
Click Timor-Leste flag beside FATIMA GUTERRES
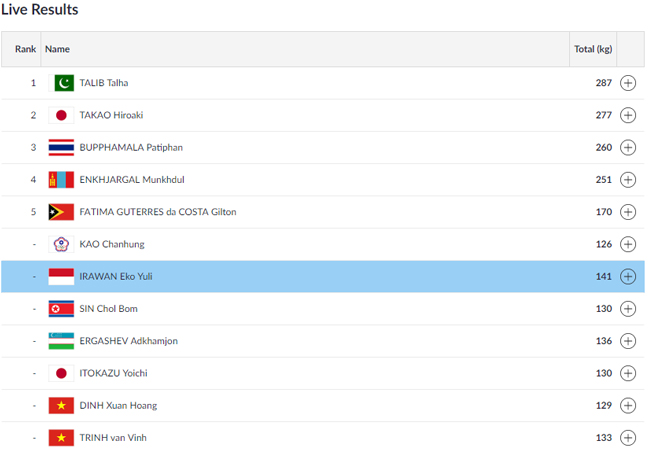[x=61, y=212]
